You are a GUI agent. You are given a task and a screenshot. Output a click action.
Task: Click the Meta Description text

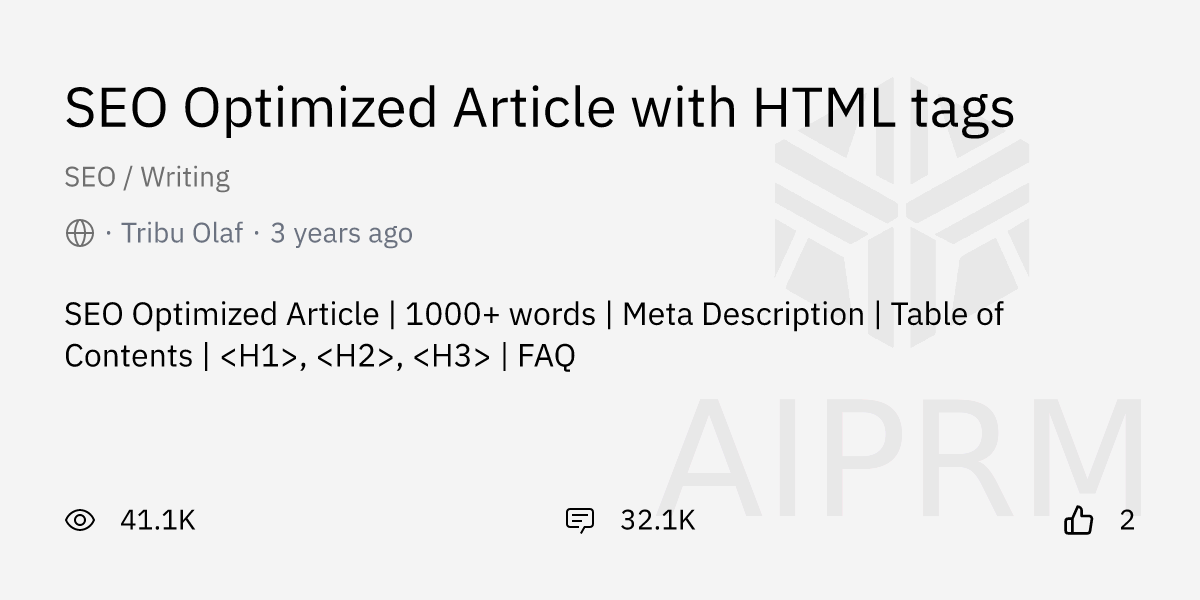[742, 314]
